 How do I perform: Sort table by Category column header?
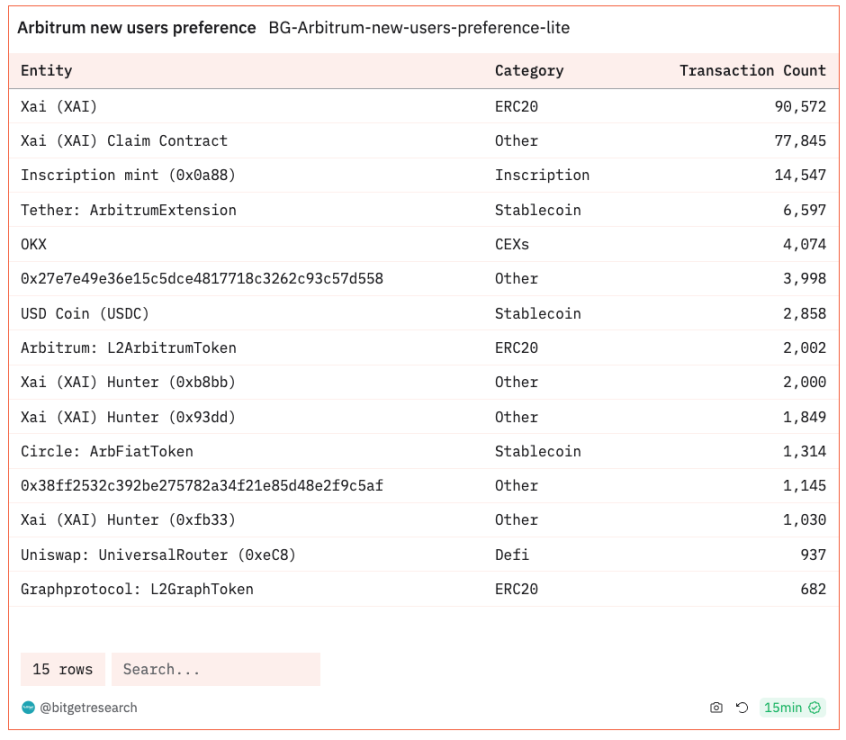(529, 71)
